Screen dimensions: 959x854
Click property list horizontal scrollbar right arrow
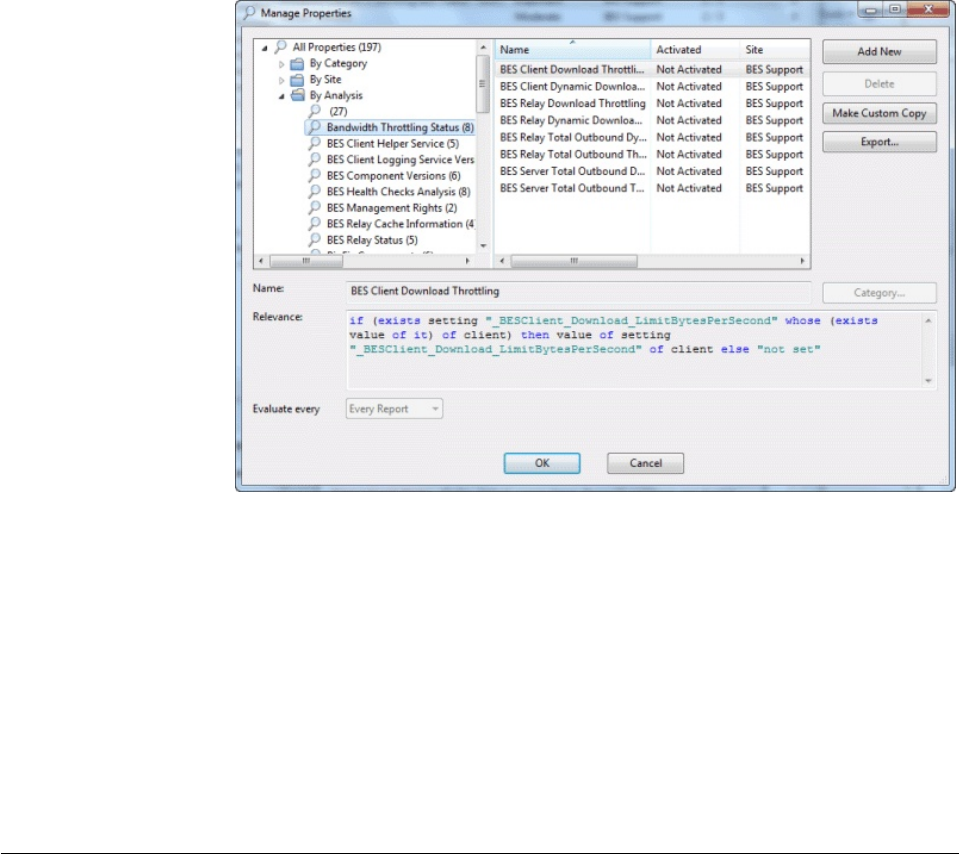pyautogui.click(x=802, y=261)
